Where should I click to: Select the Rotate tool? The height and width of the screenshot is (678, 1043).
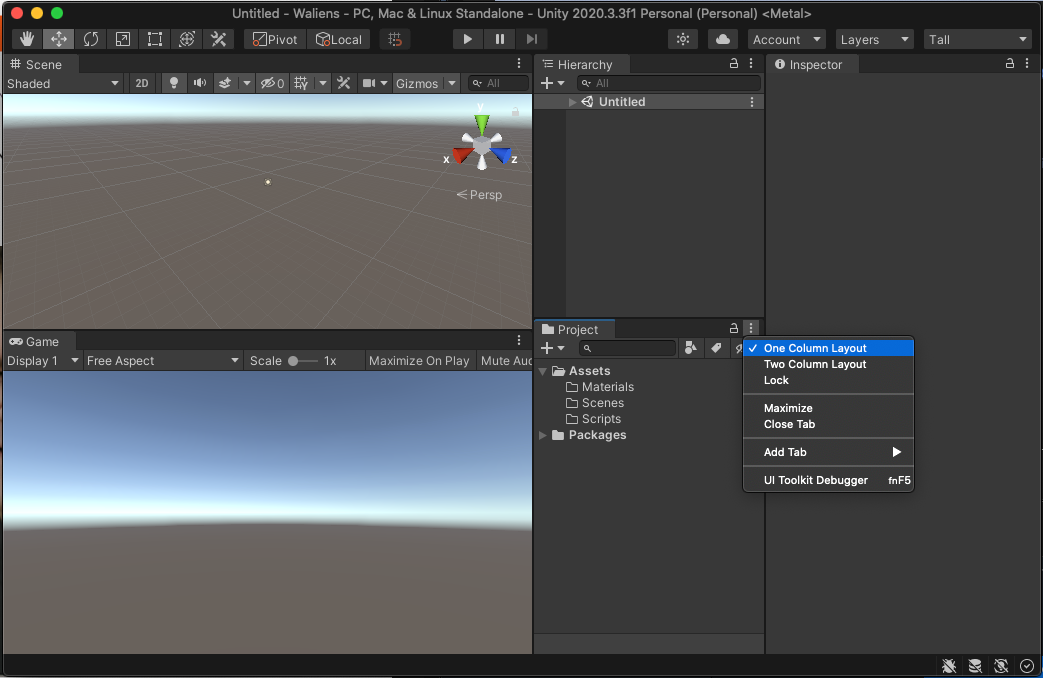click(x=91, y=39)
